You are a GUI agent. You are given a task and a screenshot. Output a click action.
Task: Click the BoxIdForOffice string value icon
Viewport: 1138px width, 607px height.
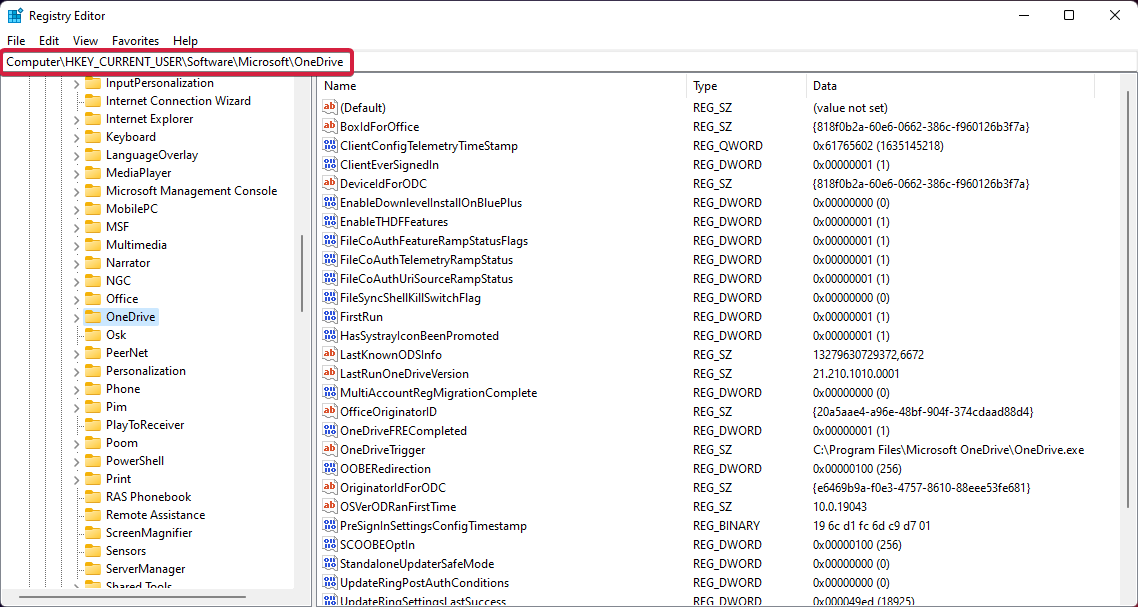[330, 127]
